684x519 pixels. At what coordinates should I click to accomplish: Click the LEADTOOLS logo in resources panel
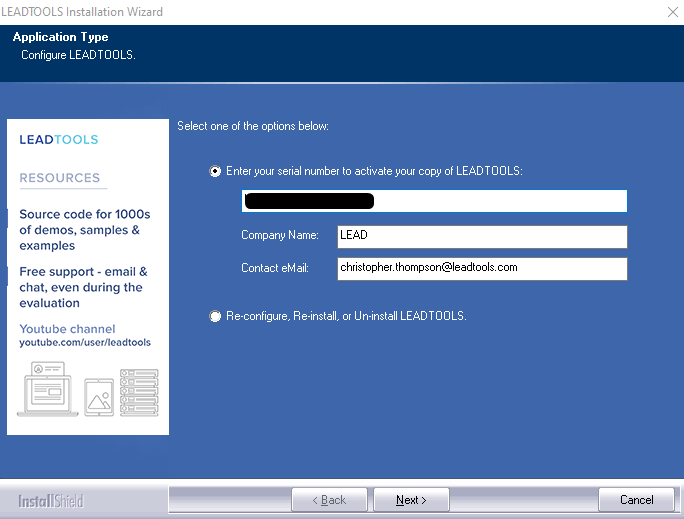point(59,140)
